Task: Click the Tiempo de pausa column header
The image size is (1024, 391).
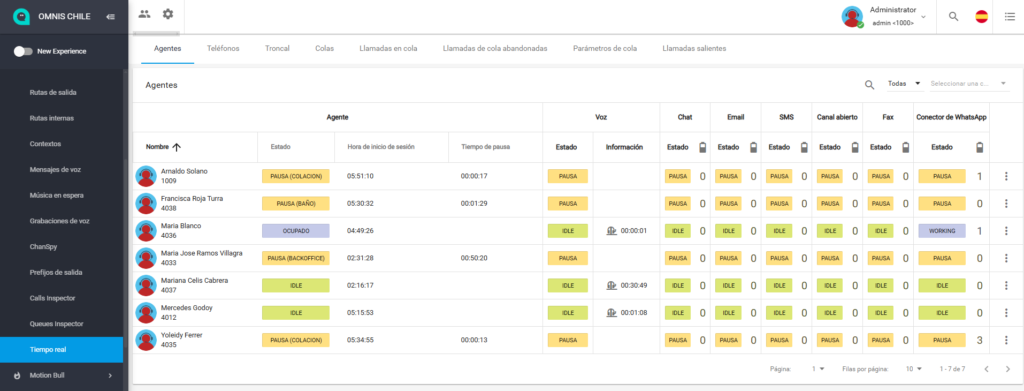Action: click(x=485, y=148)
